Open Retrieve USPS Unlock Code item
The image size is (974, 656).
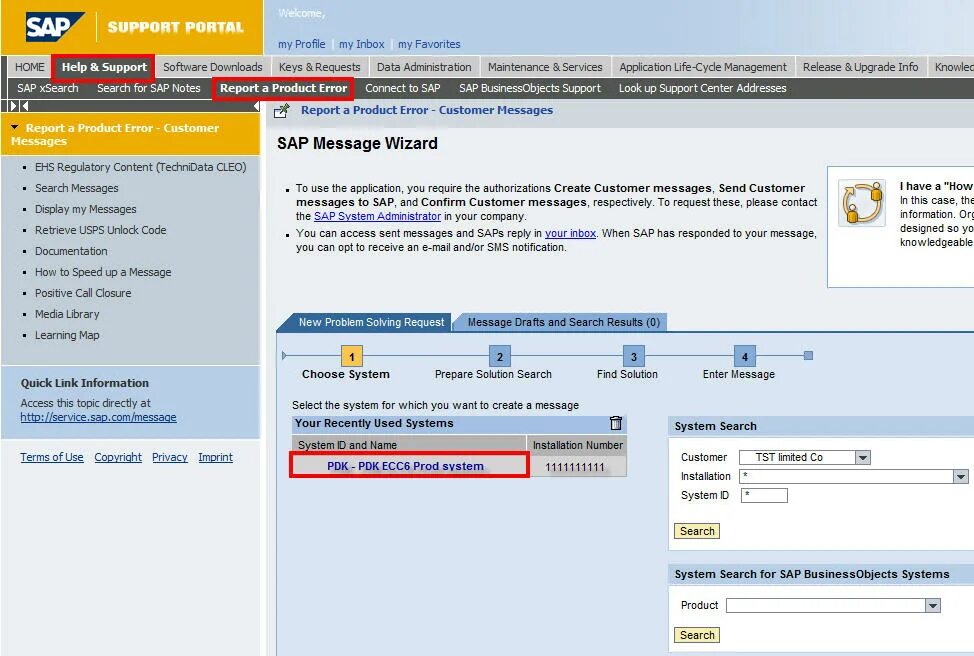[101, 230]
